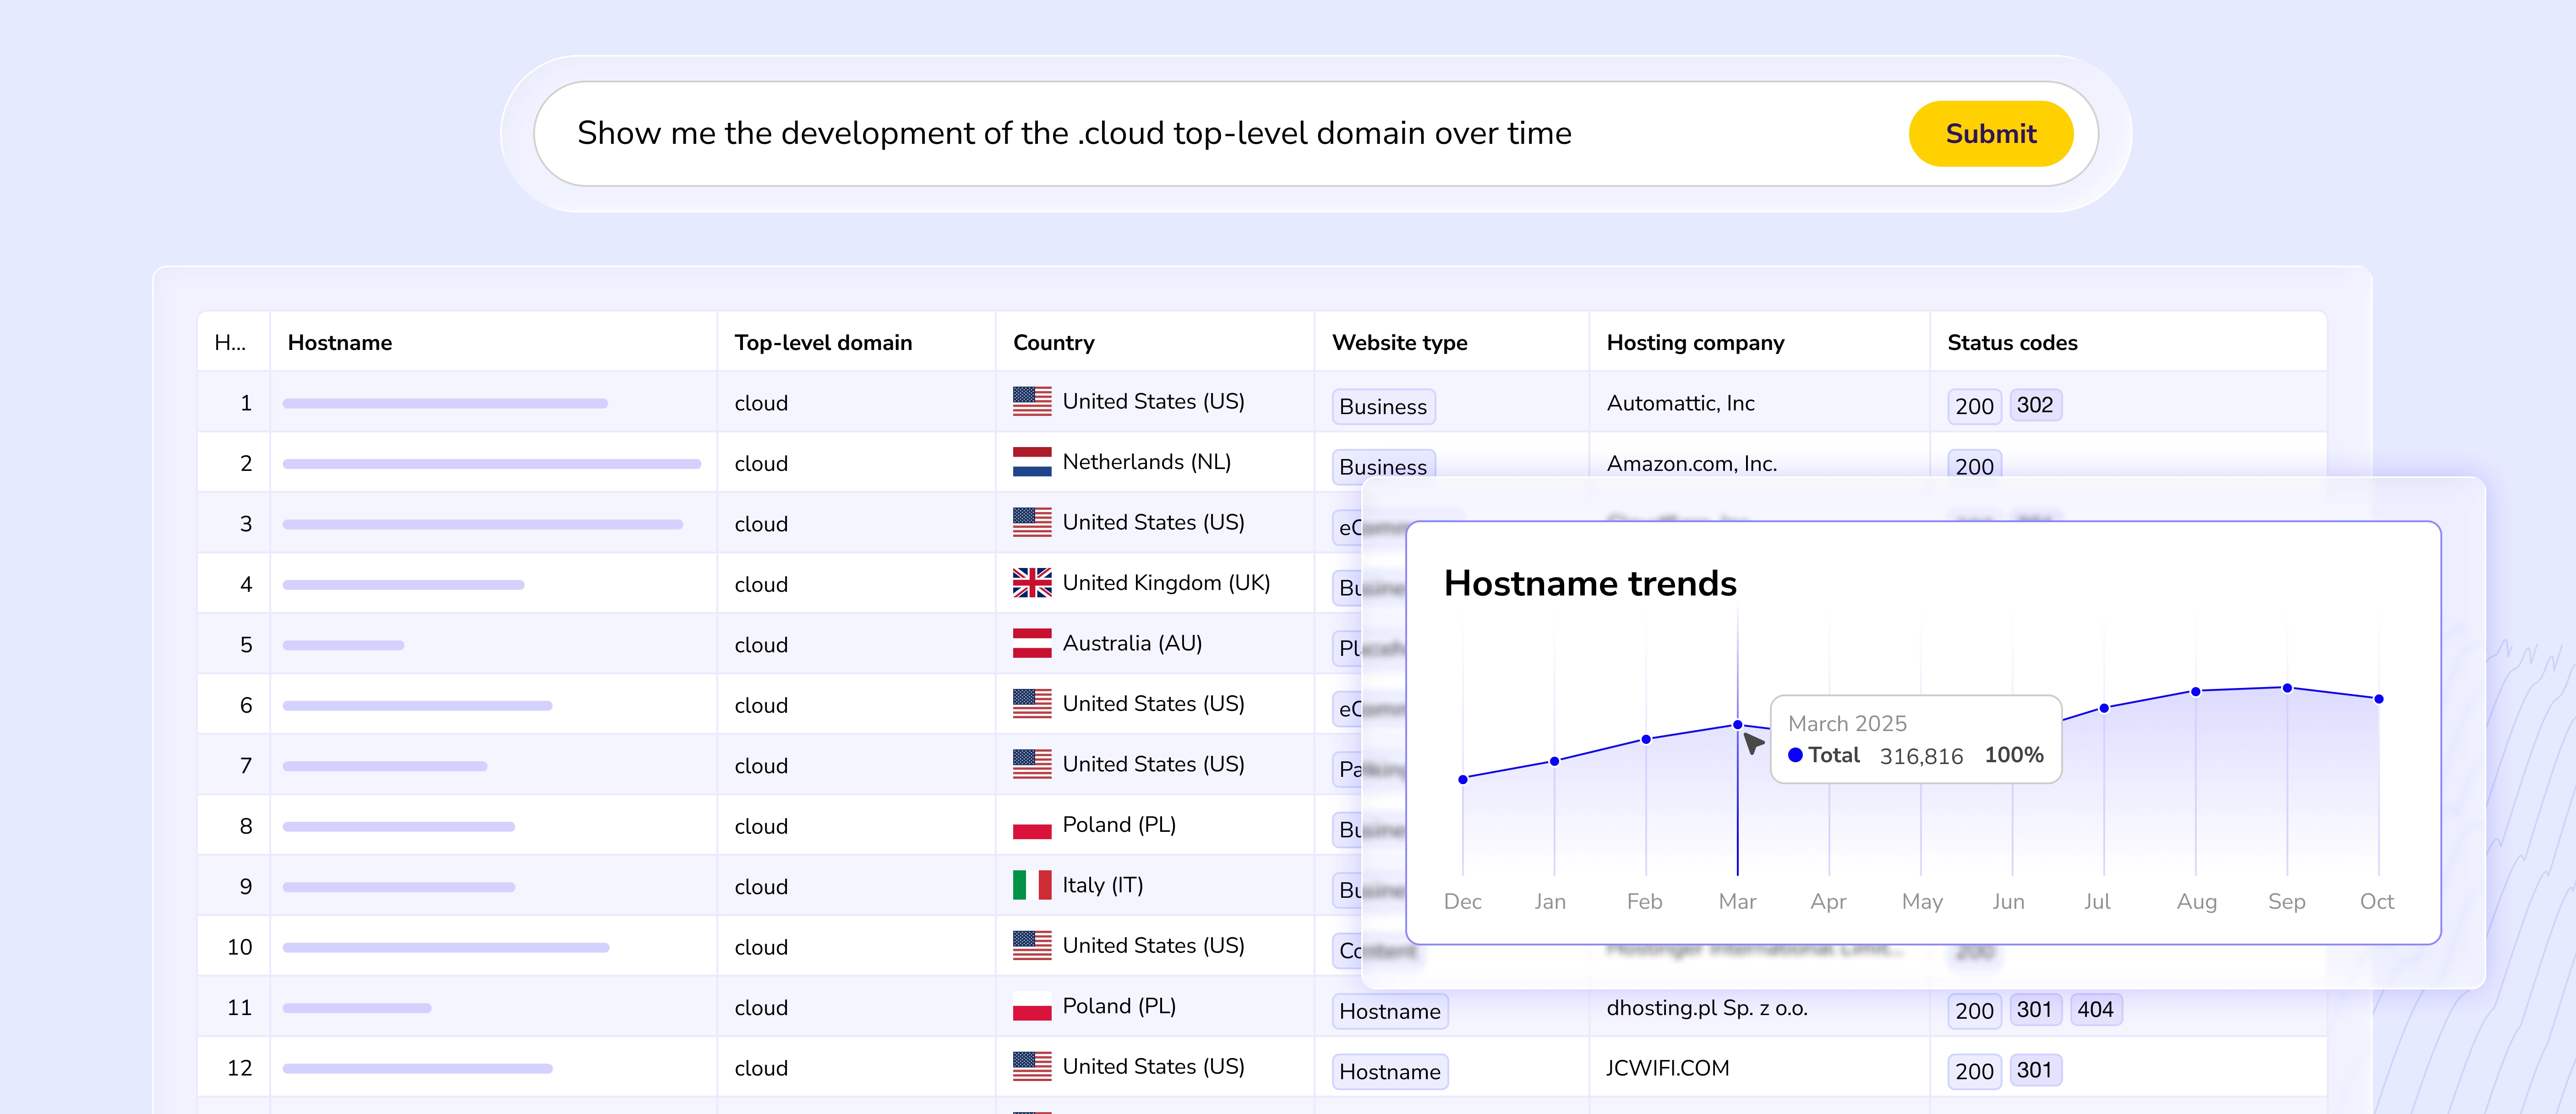Sort by the Hosting company column header
Viewport: 2576px width, 1114px height.
[x=1695, y=343]
